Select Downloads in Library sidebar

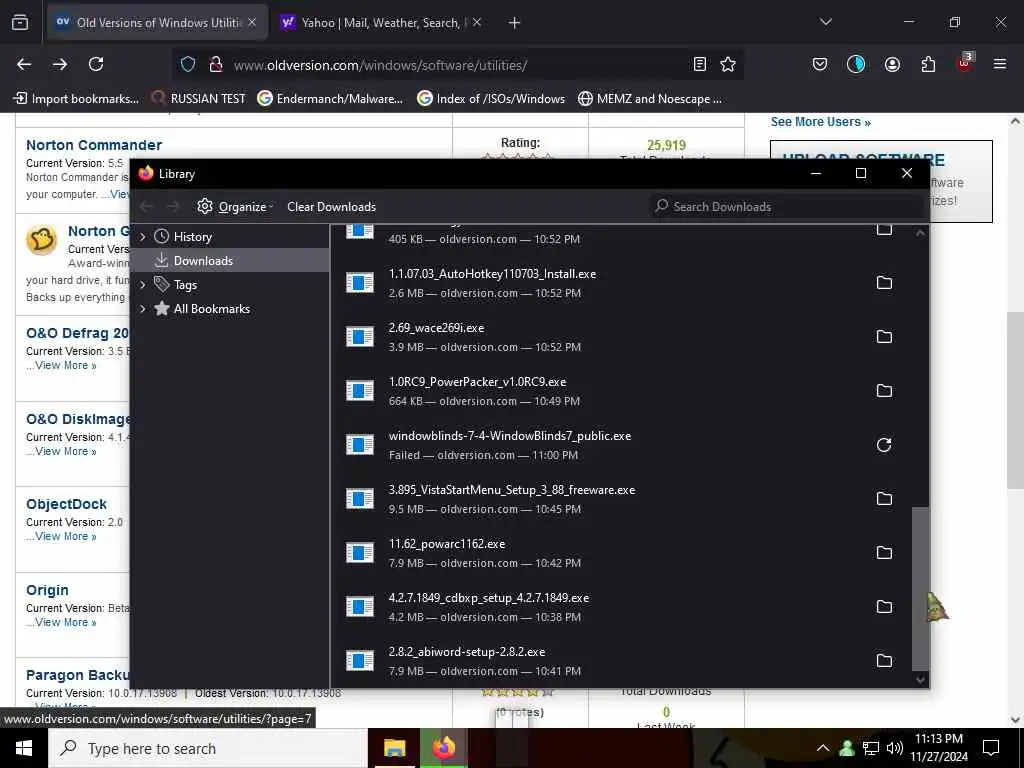coord(230,261)
